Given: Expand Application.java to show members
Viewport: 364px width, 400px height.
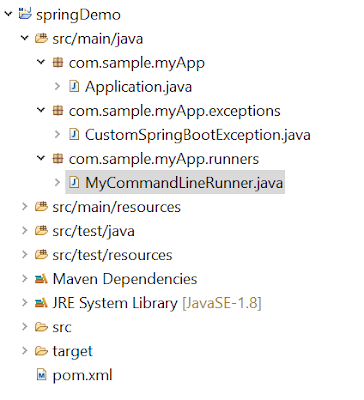Looking at the screenshot, I should [57, 87].
